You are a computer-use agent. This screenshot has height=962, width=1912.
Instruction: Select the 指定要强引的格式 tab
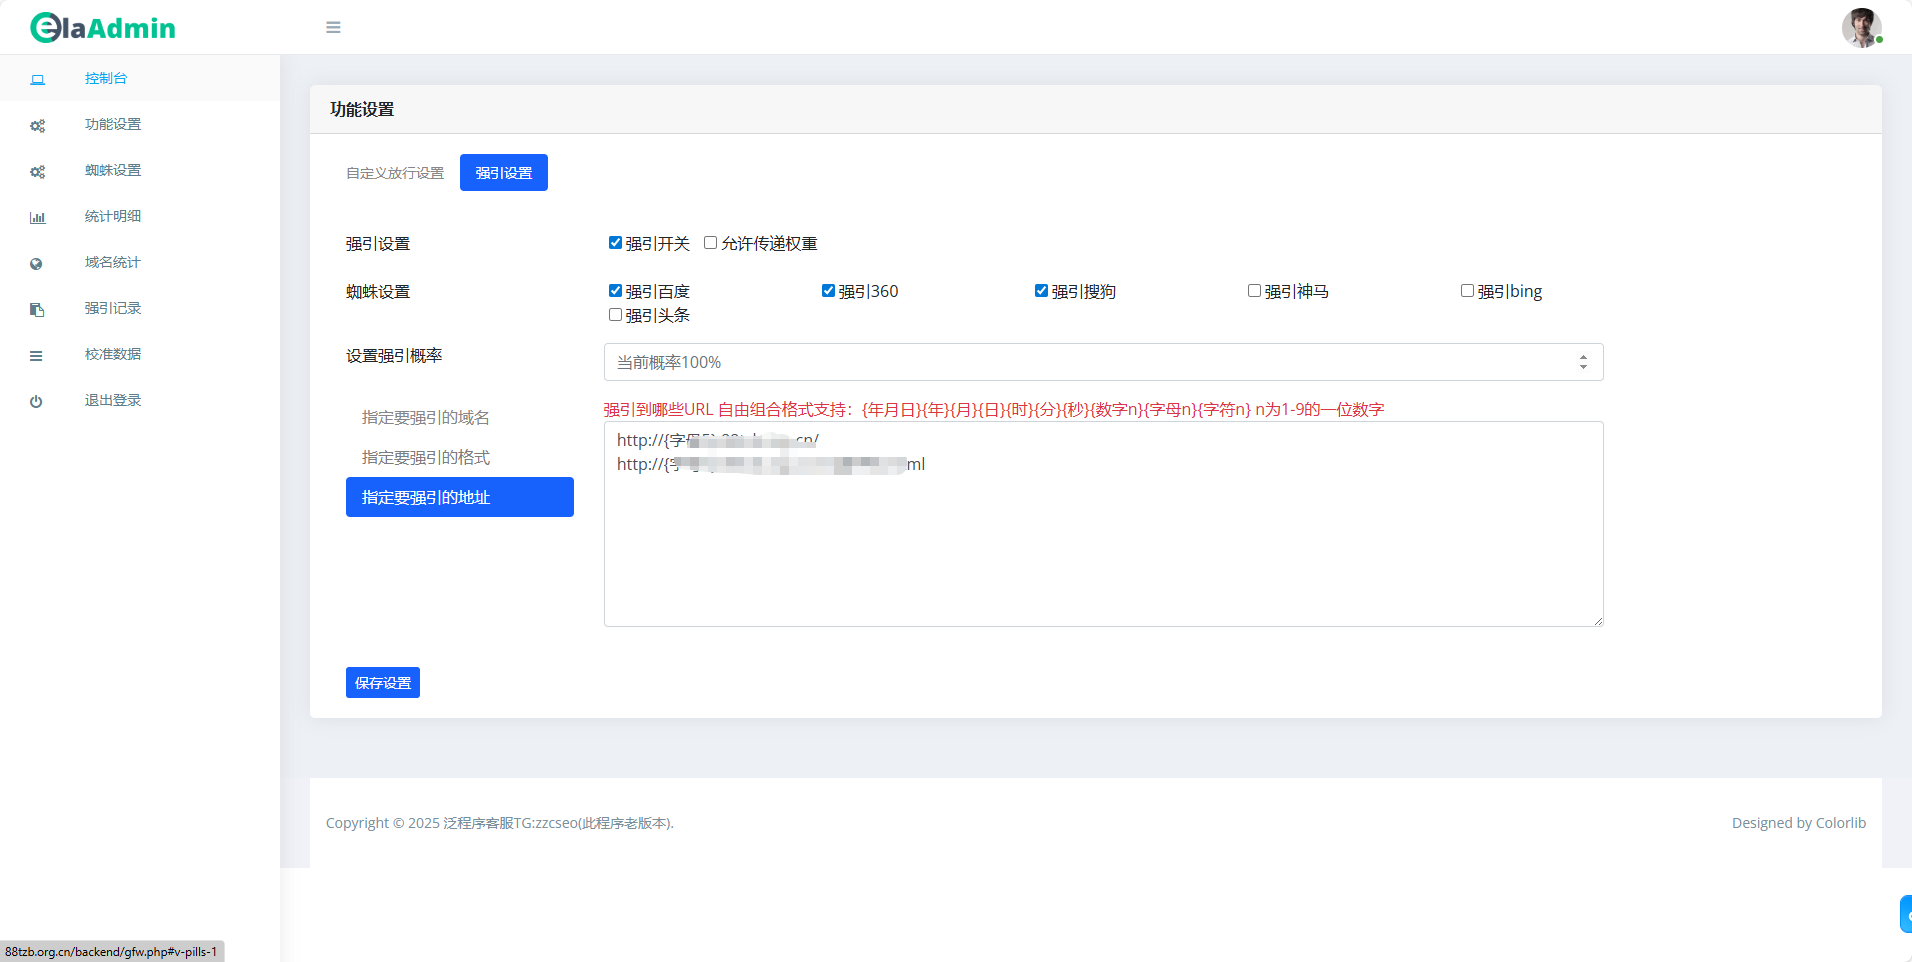pyautogui.click(x=426, y=457)
